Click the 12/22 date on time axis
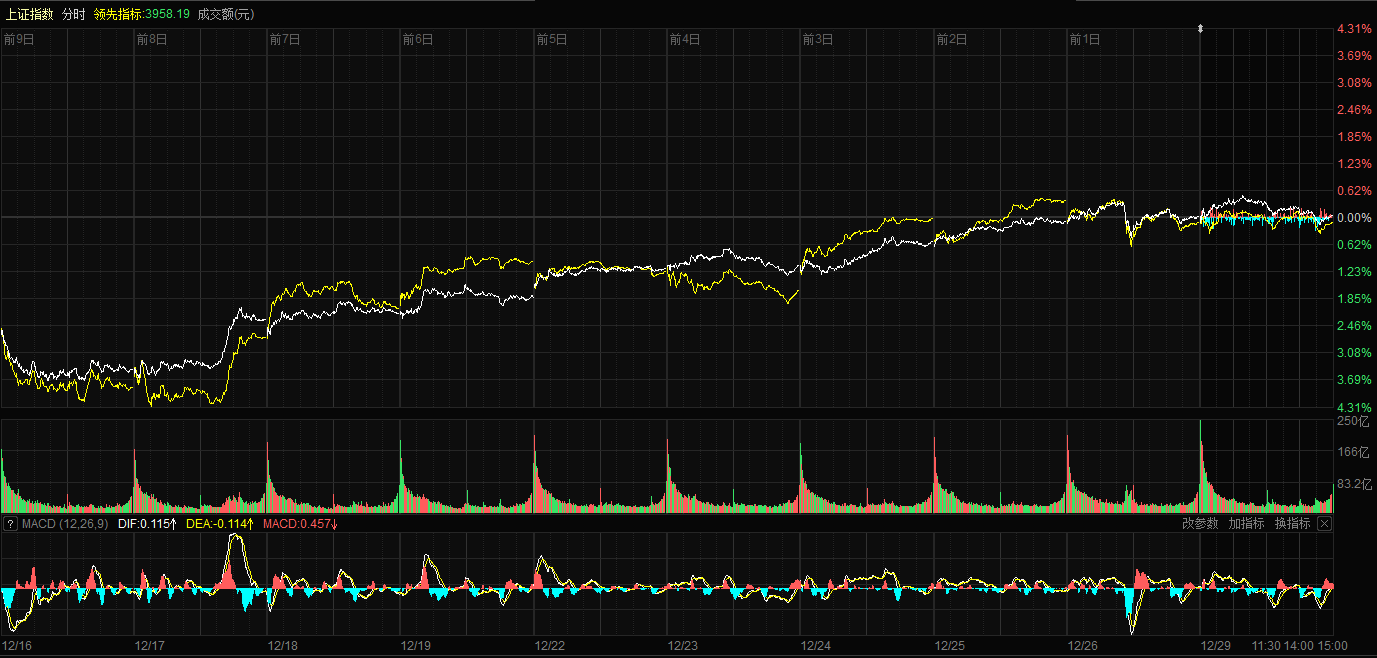 pos(549,646)
